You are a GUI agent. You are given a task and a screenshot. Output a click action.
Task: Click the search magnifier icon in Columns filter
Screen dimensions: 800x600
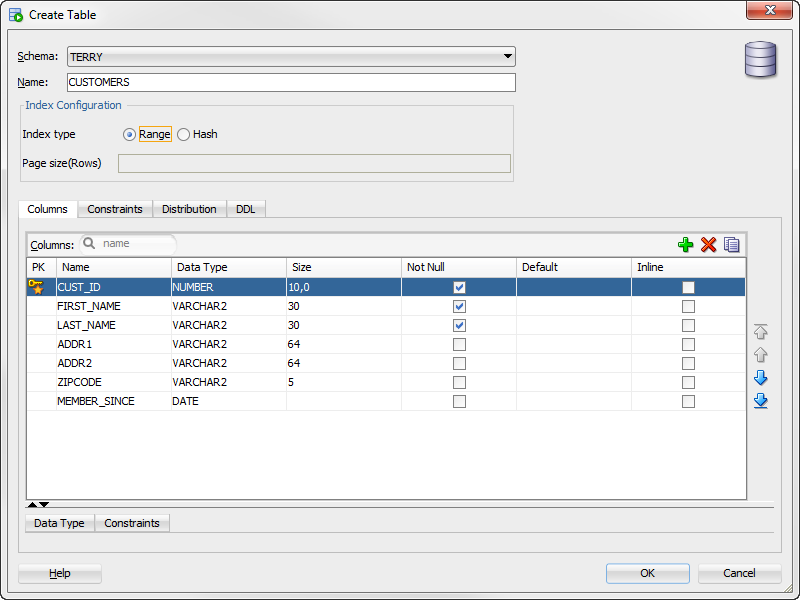click(x=89, y=243)
